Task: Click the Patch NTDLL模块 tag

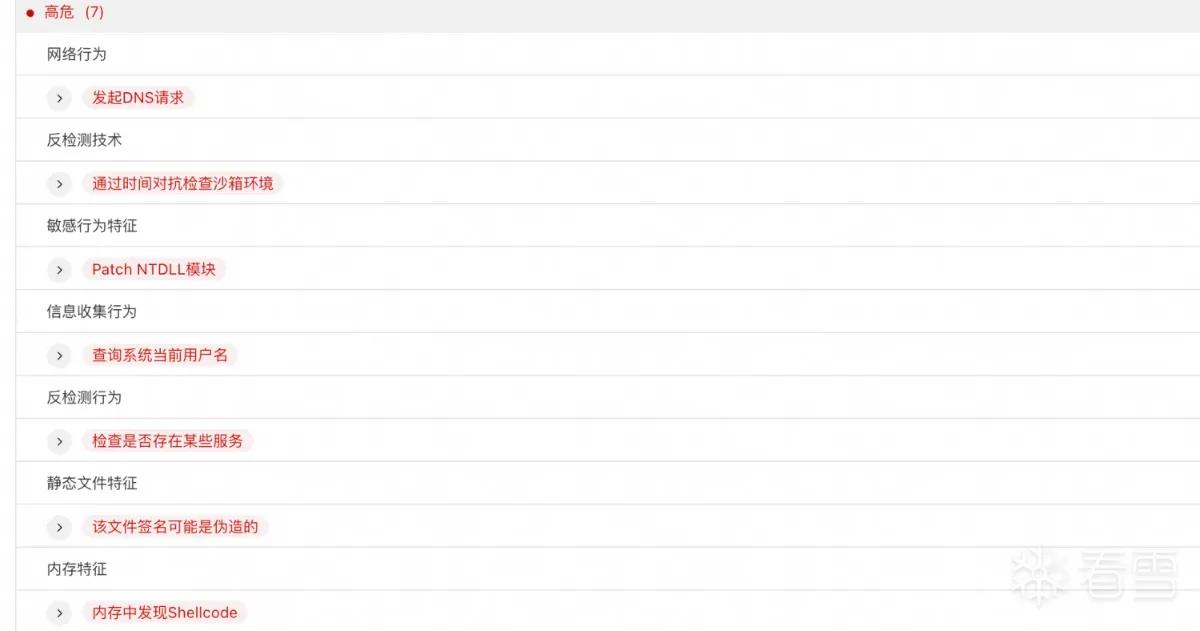Action: [x=154, y=270]
